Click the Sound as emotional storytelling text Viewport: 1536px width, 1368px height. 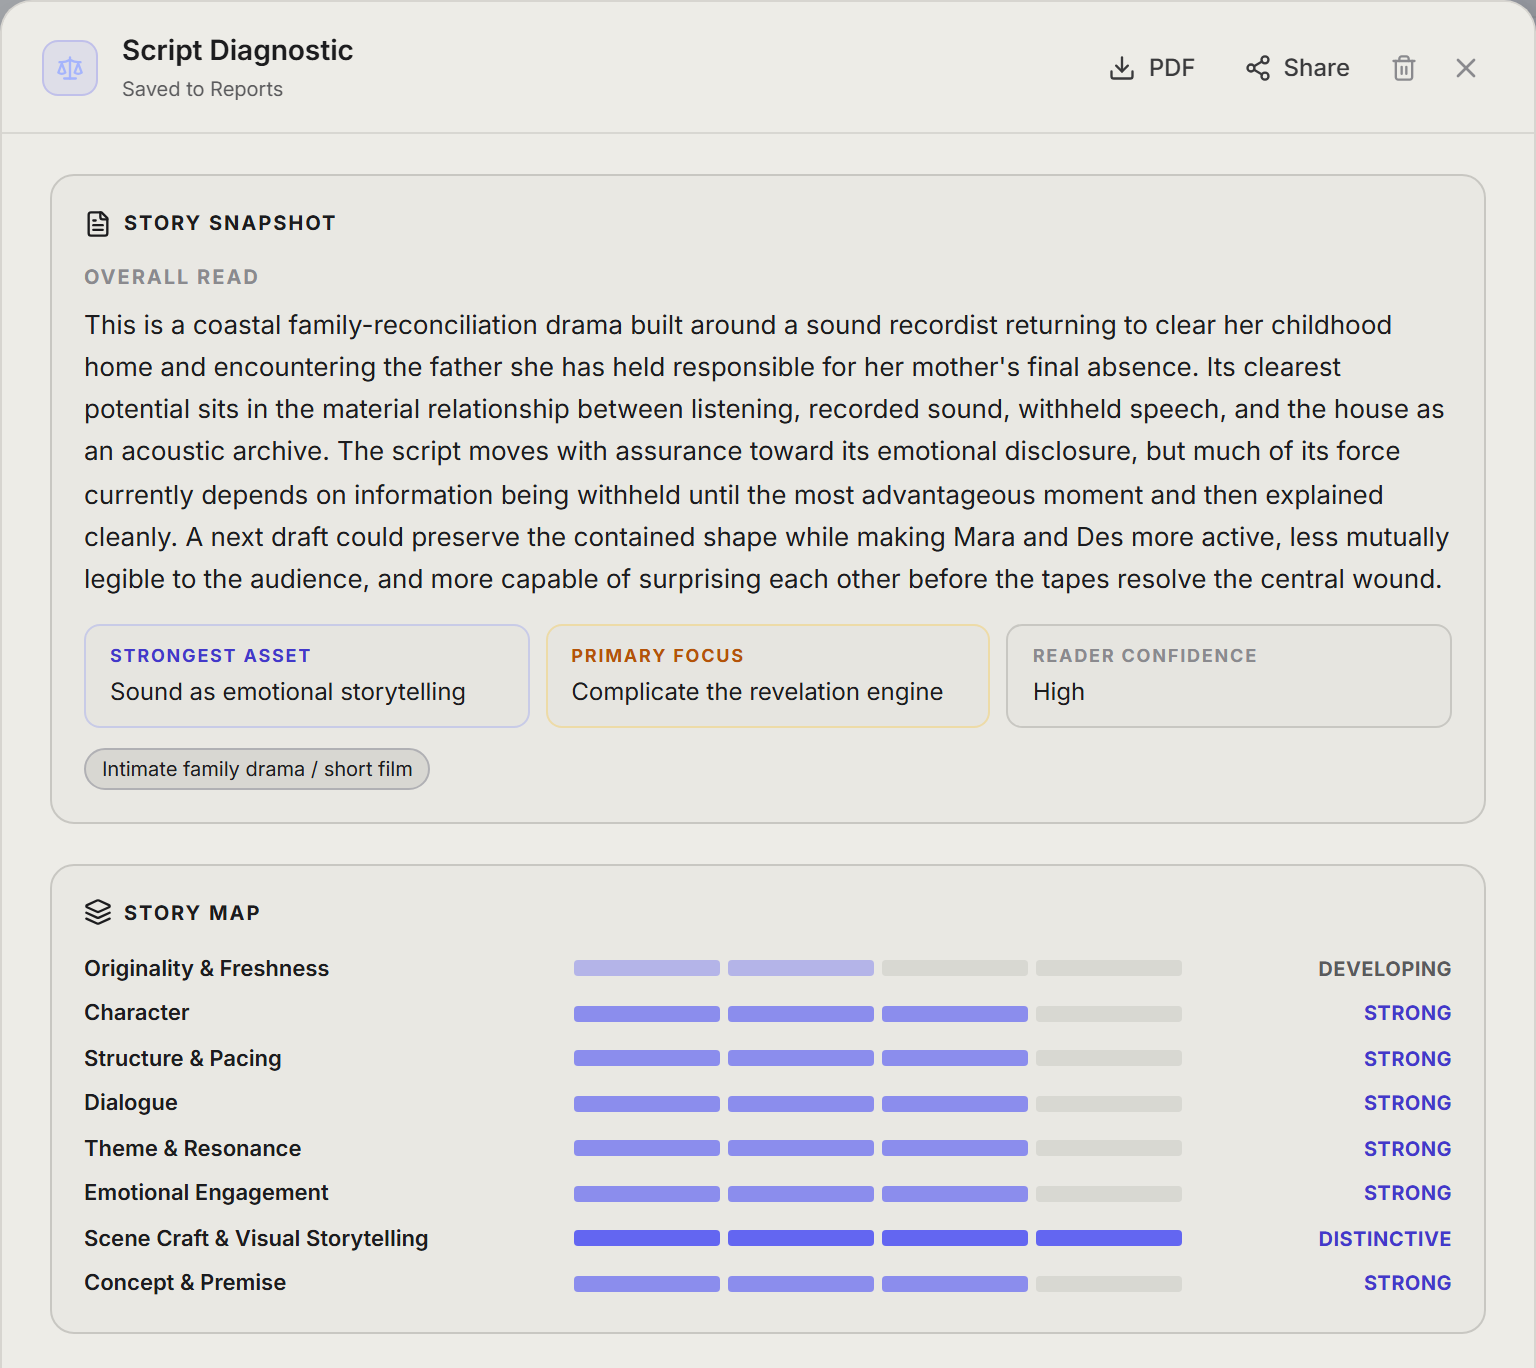click(x=288, y=692)
